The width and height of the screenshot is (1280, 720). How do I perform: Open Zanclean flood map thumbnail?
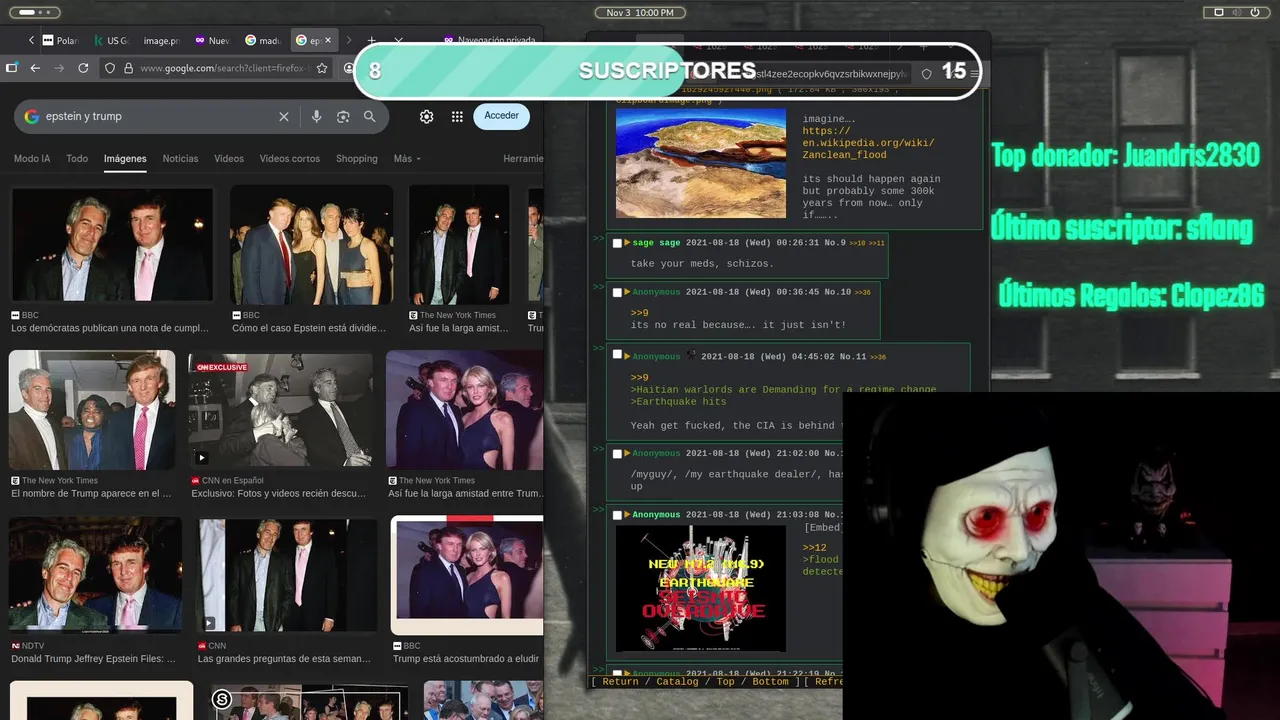(701, 163)
